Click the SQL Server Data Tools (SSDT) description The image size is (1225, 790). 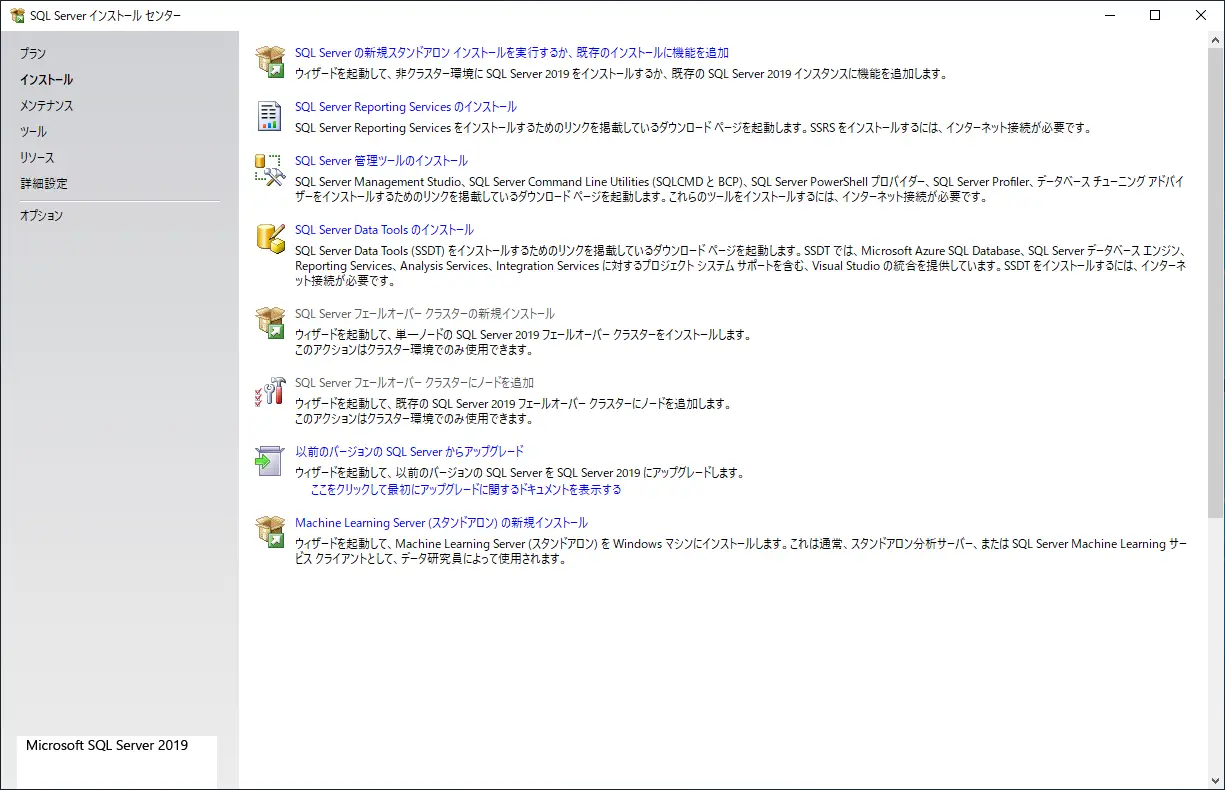(741, 265)
